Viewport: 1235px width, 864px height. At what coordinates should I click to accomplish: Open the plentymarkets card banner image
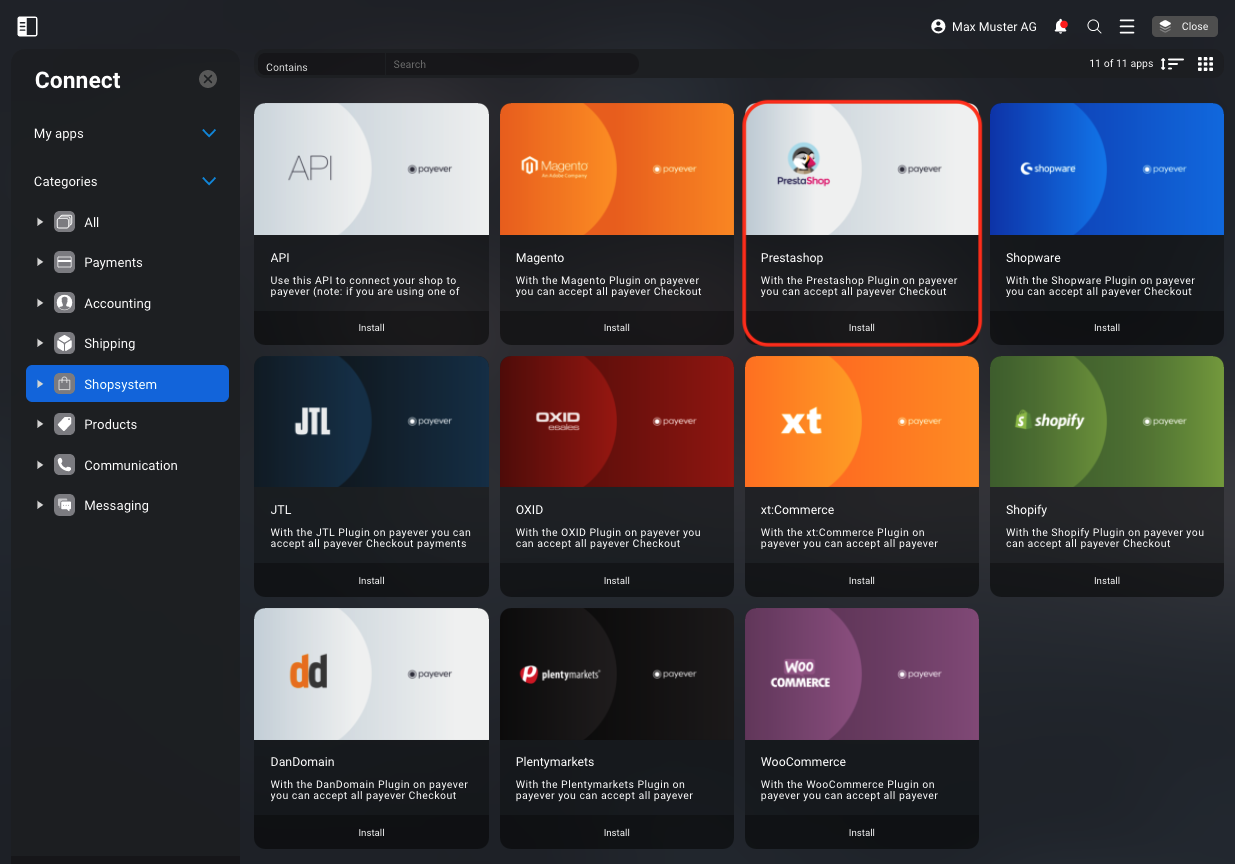(x=617, y=674)
